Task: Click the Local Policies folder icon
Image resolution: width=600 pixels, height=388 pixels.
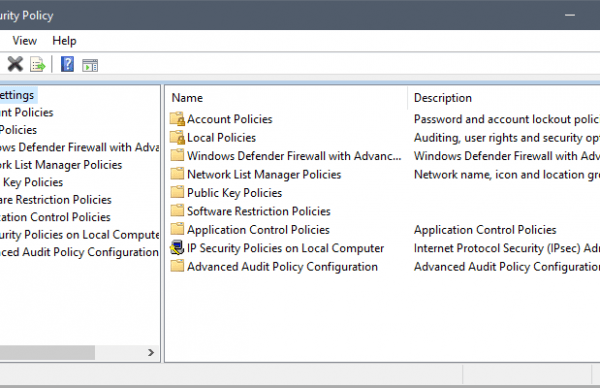Action: click(177, 137)
